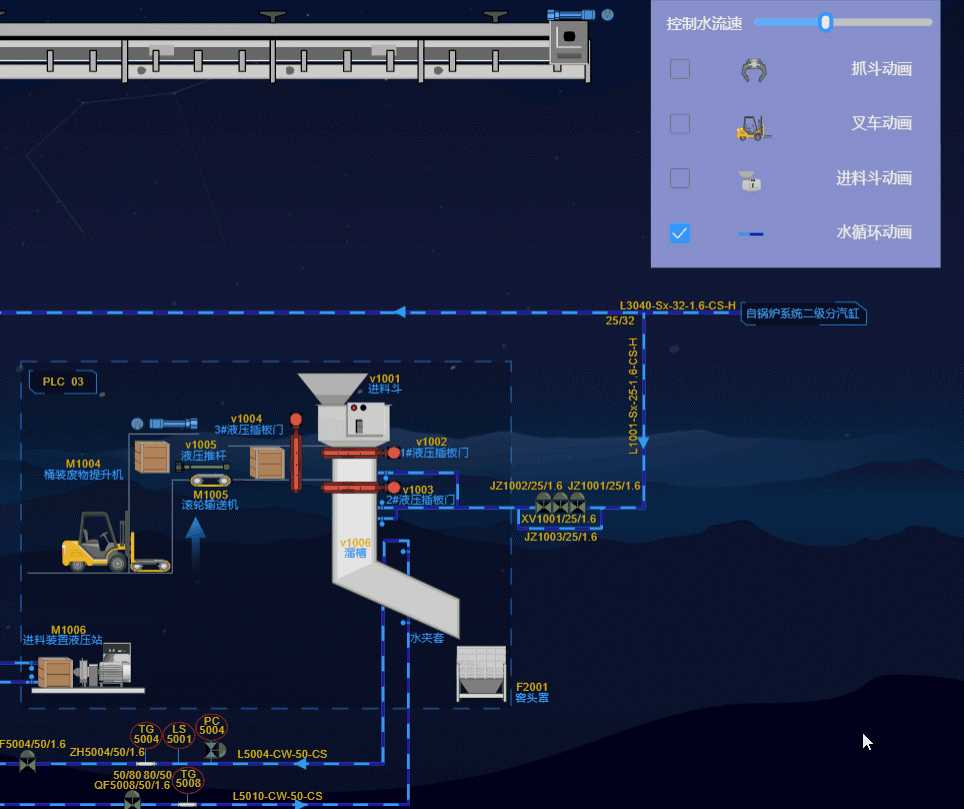Adjust the 控制水流速 slider handle

click(826, 23)
